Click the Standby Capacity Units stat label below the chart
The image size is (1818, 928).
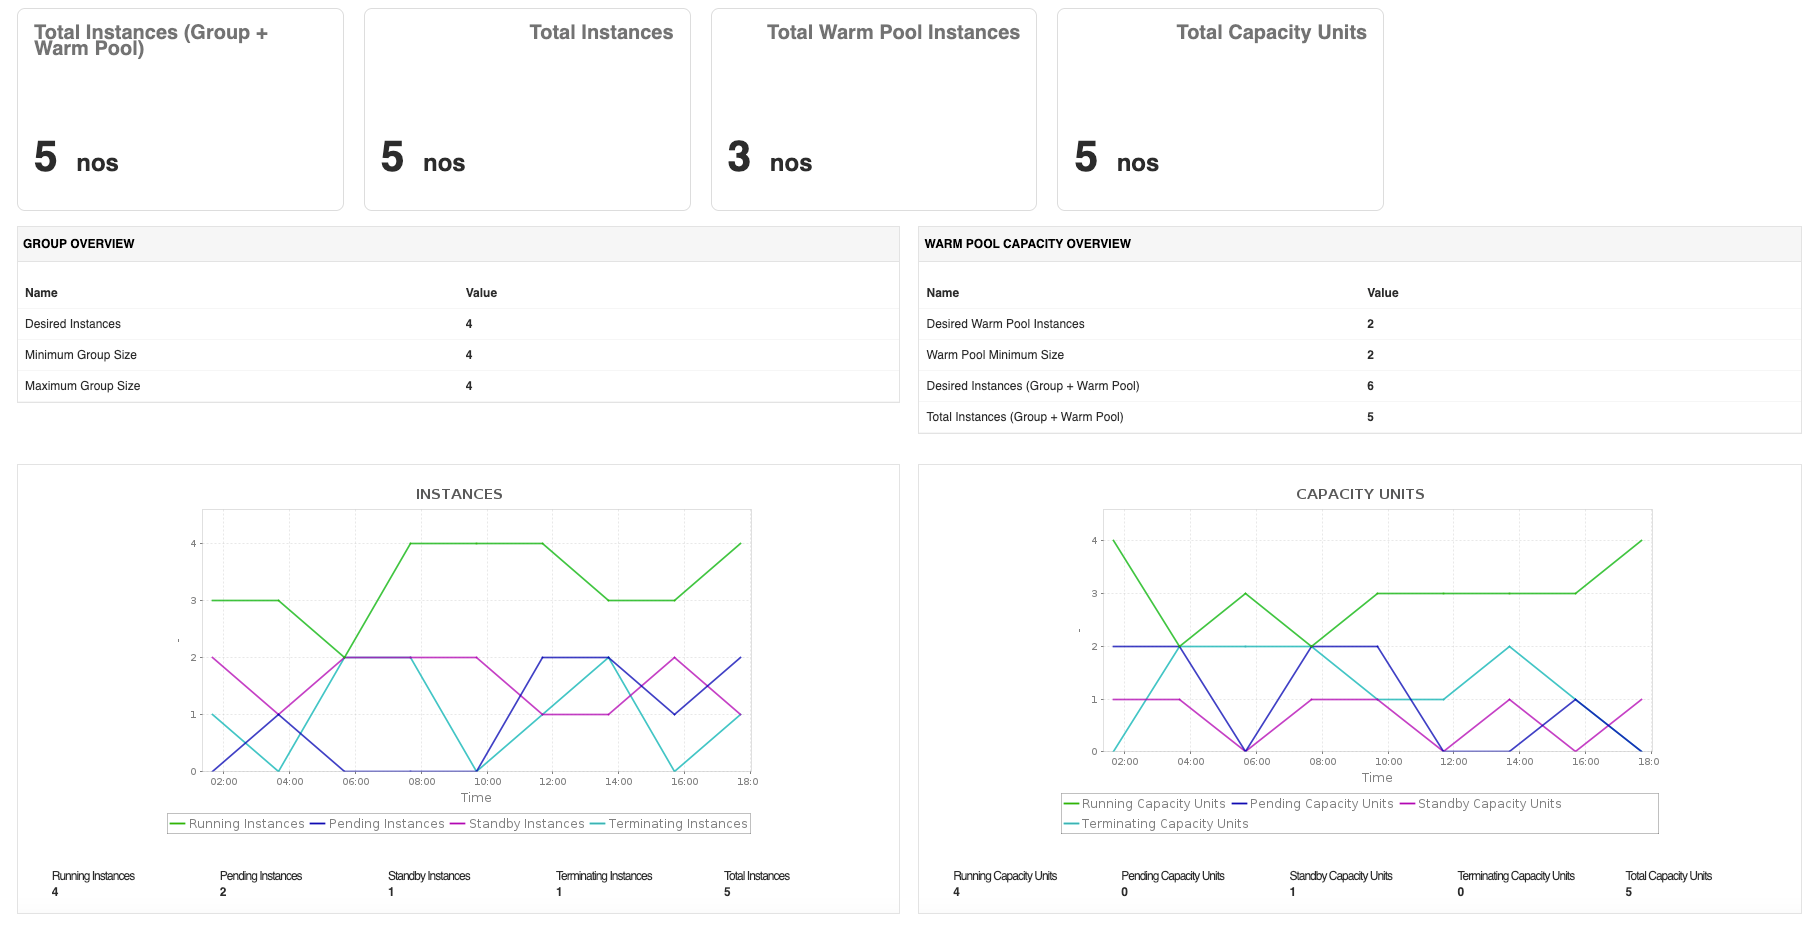[1341, 876]
